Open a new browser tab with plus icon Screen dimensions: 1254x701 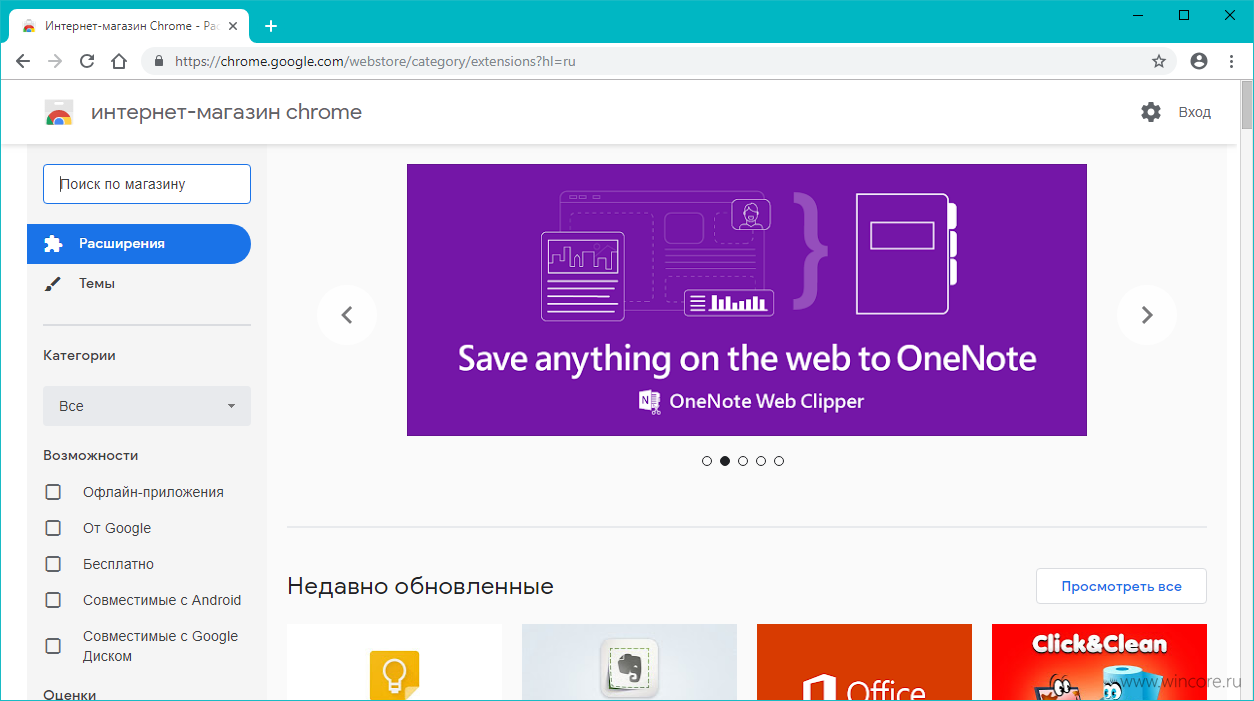pos(270,26)
